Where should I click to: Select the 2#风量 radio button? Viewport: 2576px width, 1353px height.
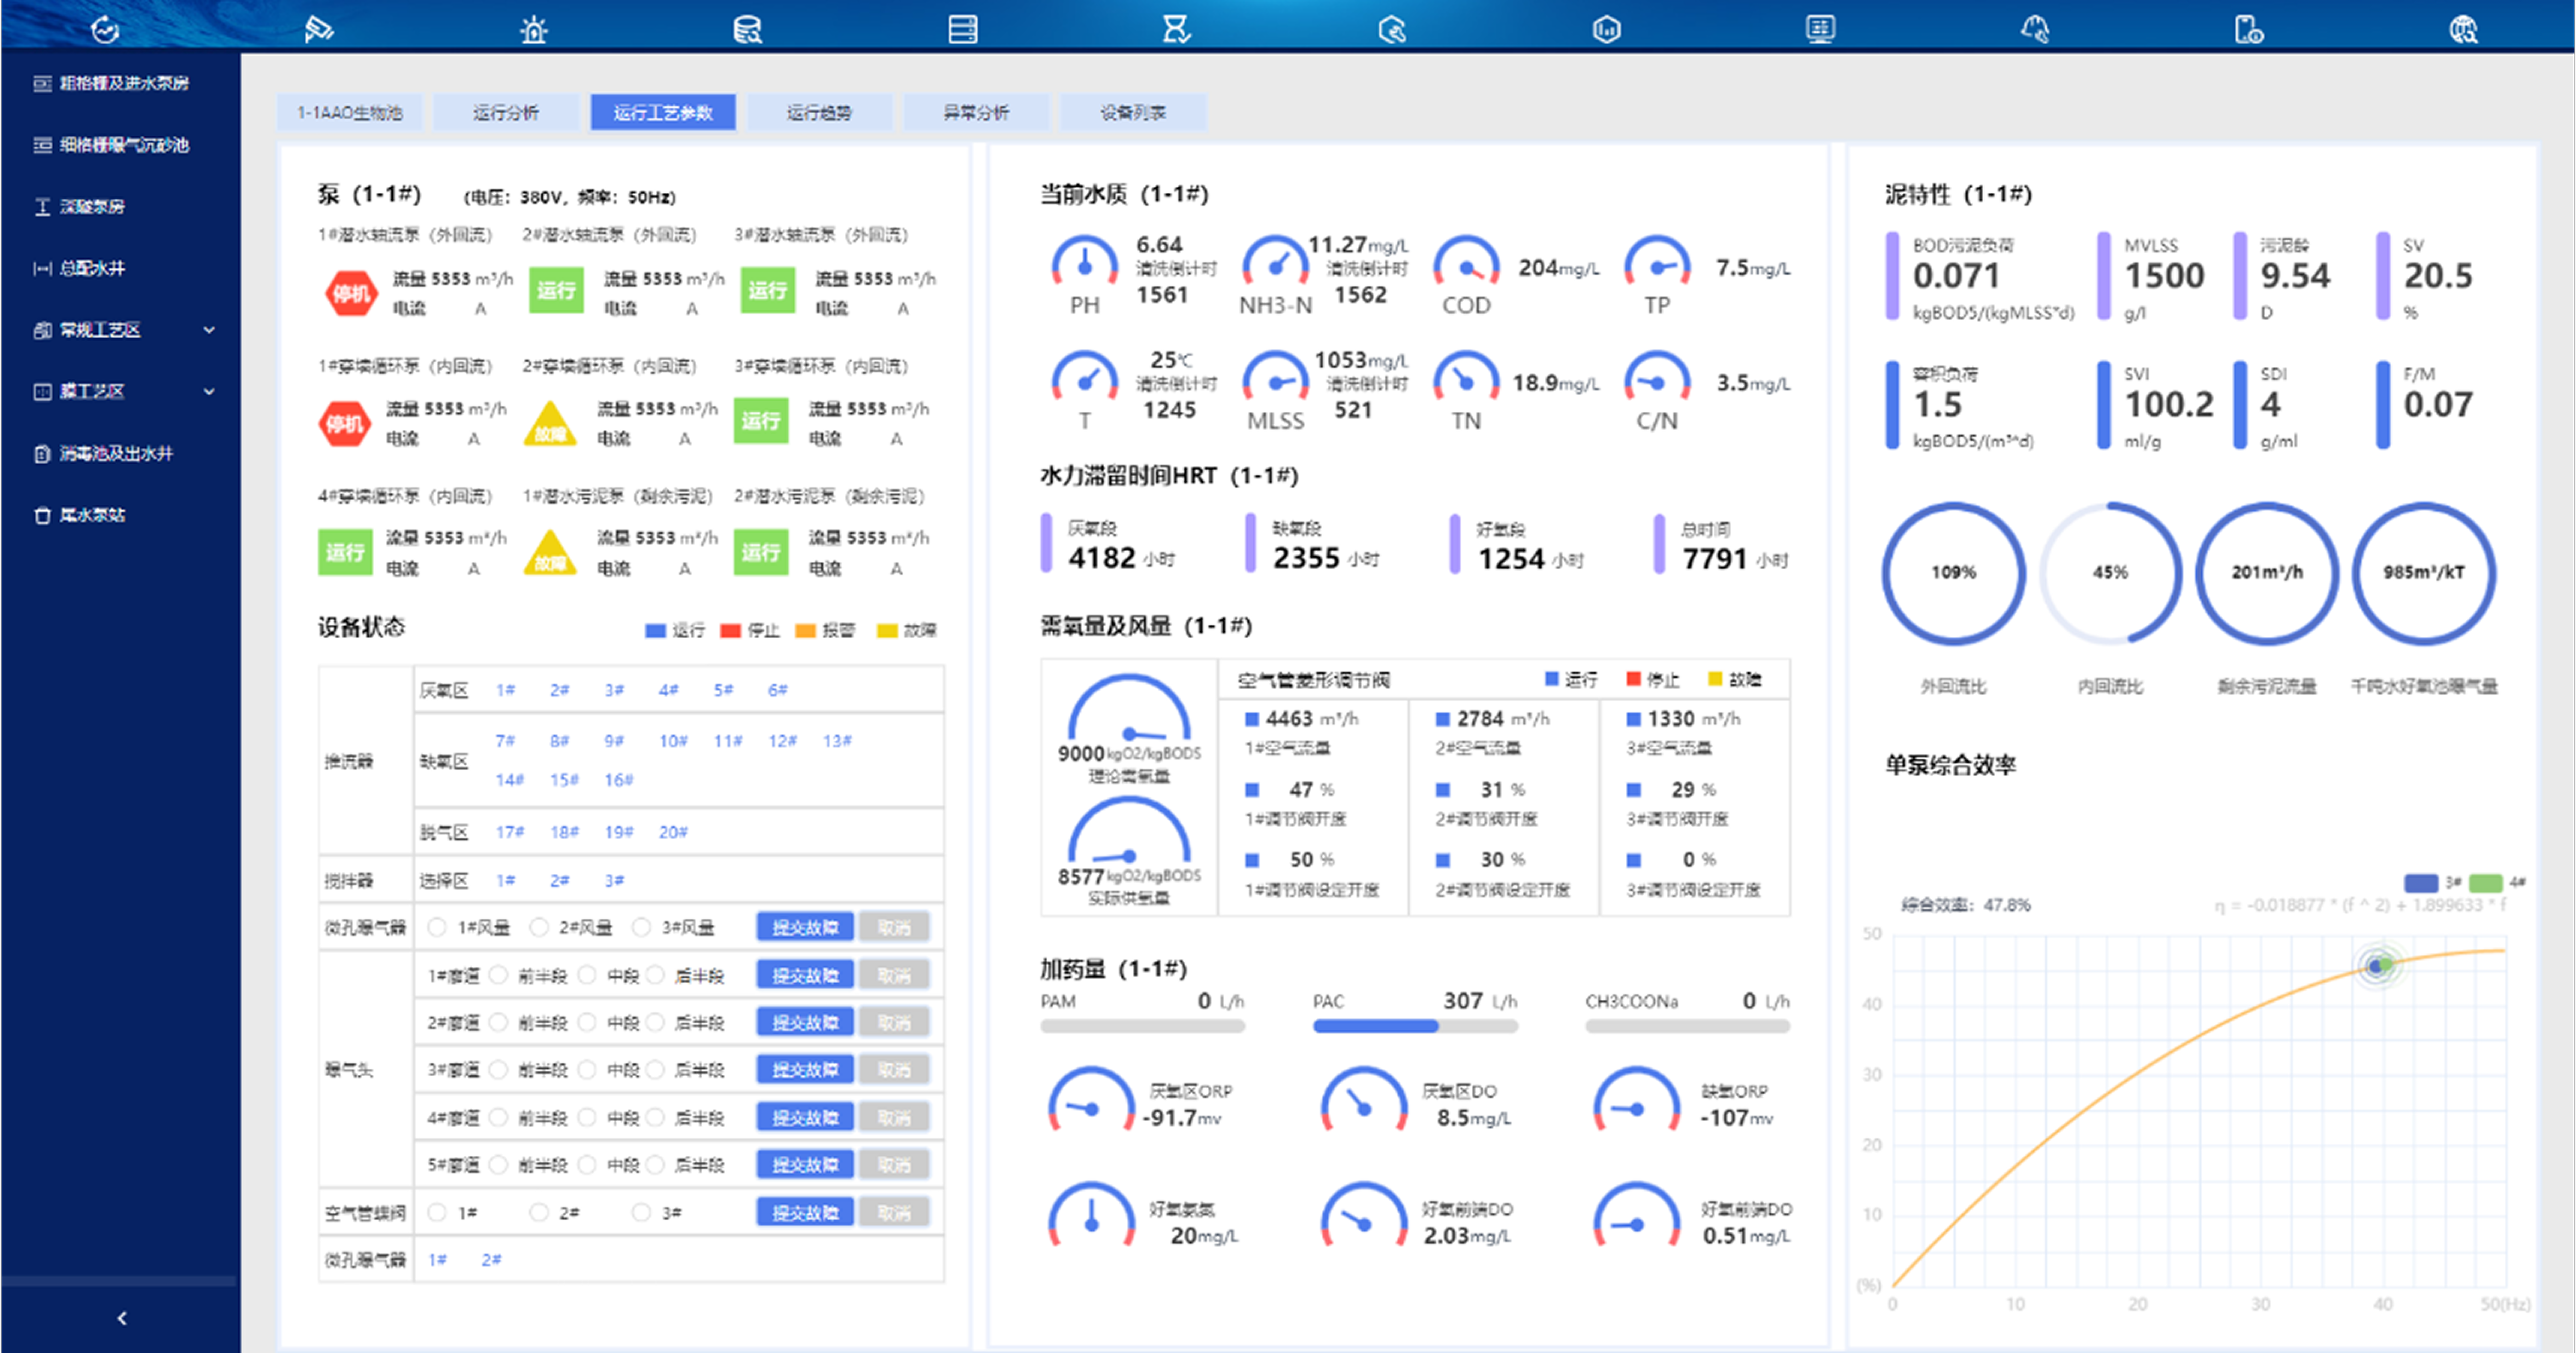tap(539, 927)
